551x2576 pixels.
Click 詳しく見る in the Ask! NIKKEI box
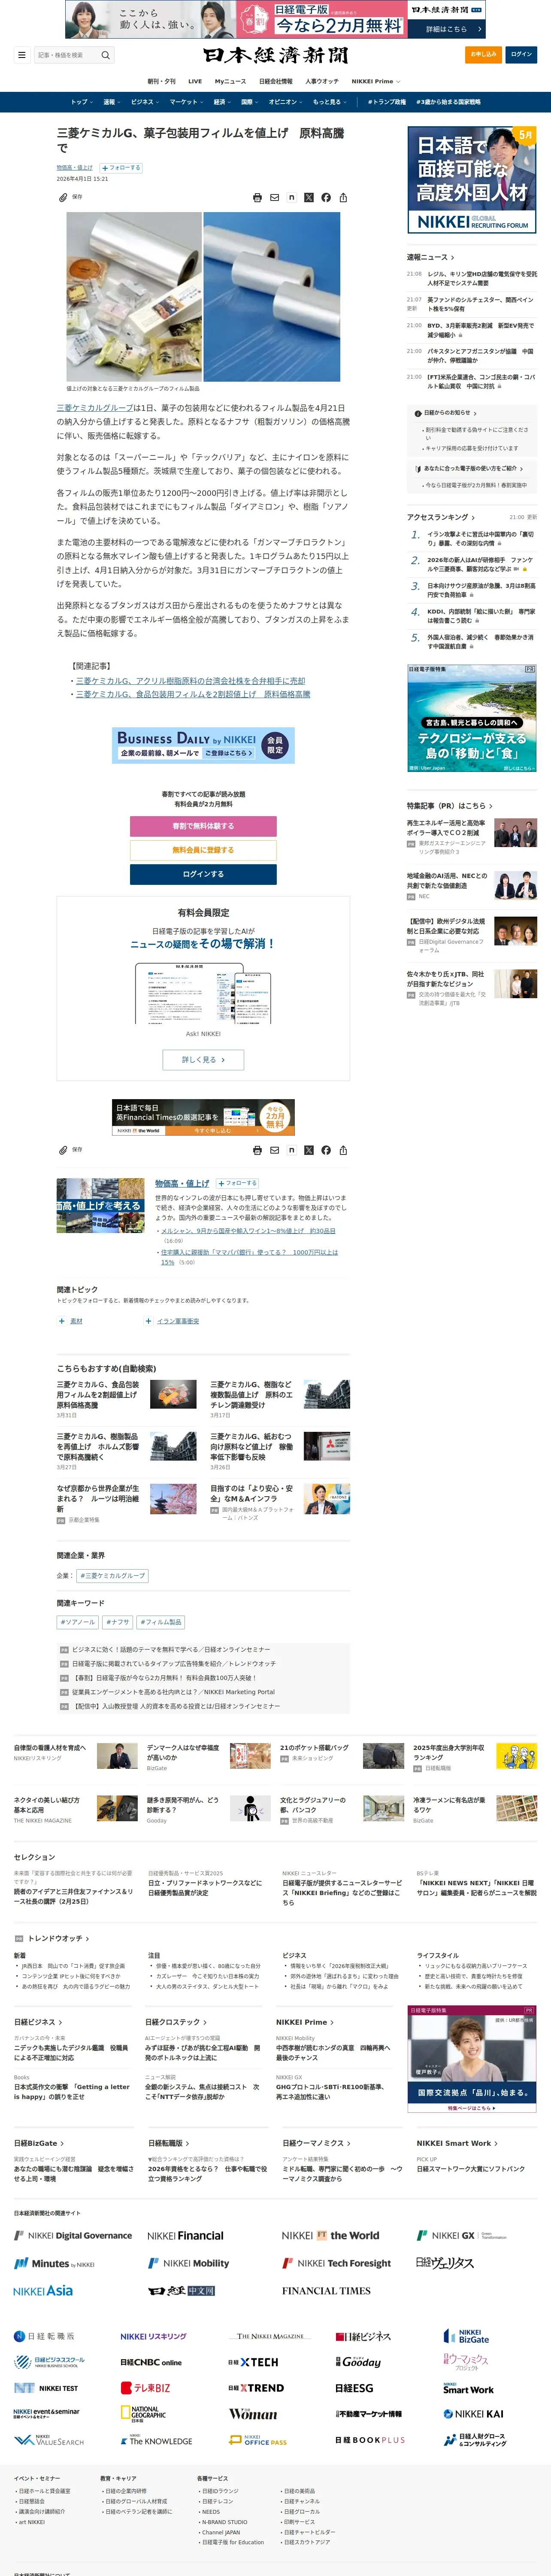coord(203,1059)
